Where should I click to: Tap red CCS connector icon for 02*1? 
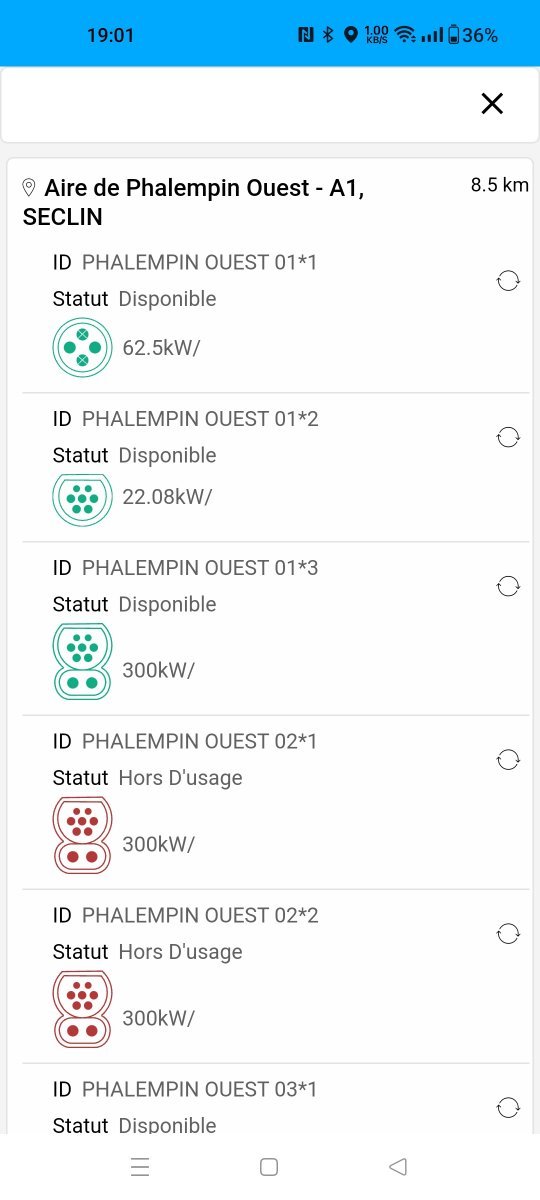tap(82, 835)
